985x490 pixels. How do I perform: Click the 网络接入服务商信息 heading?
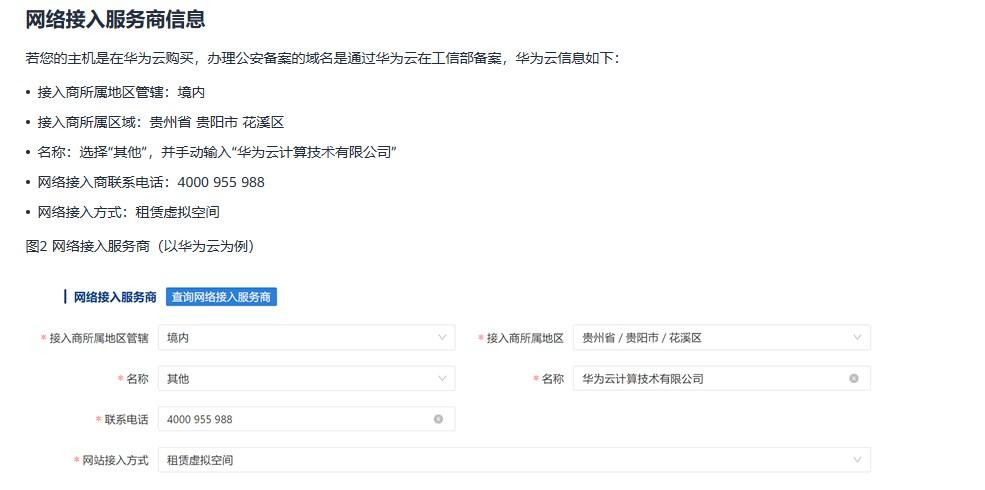(115, 19)
